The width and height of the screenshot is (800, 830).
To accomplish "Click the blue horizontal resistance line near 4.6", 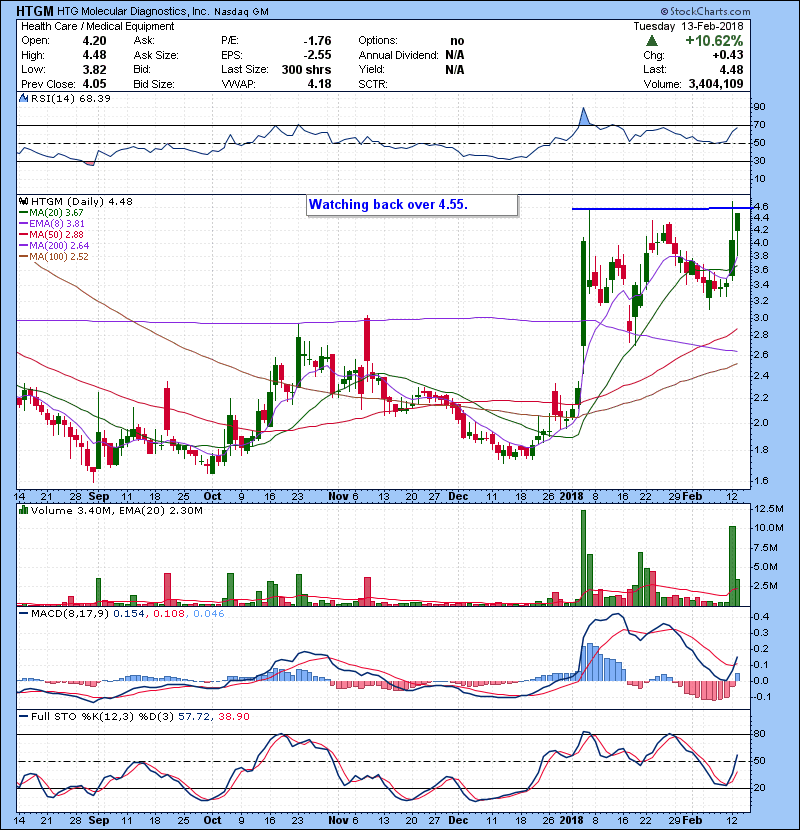I will (661, 209).
